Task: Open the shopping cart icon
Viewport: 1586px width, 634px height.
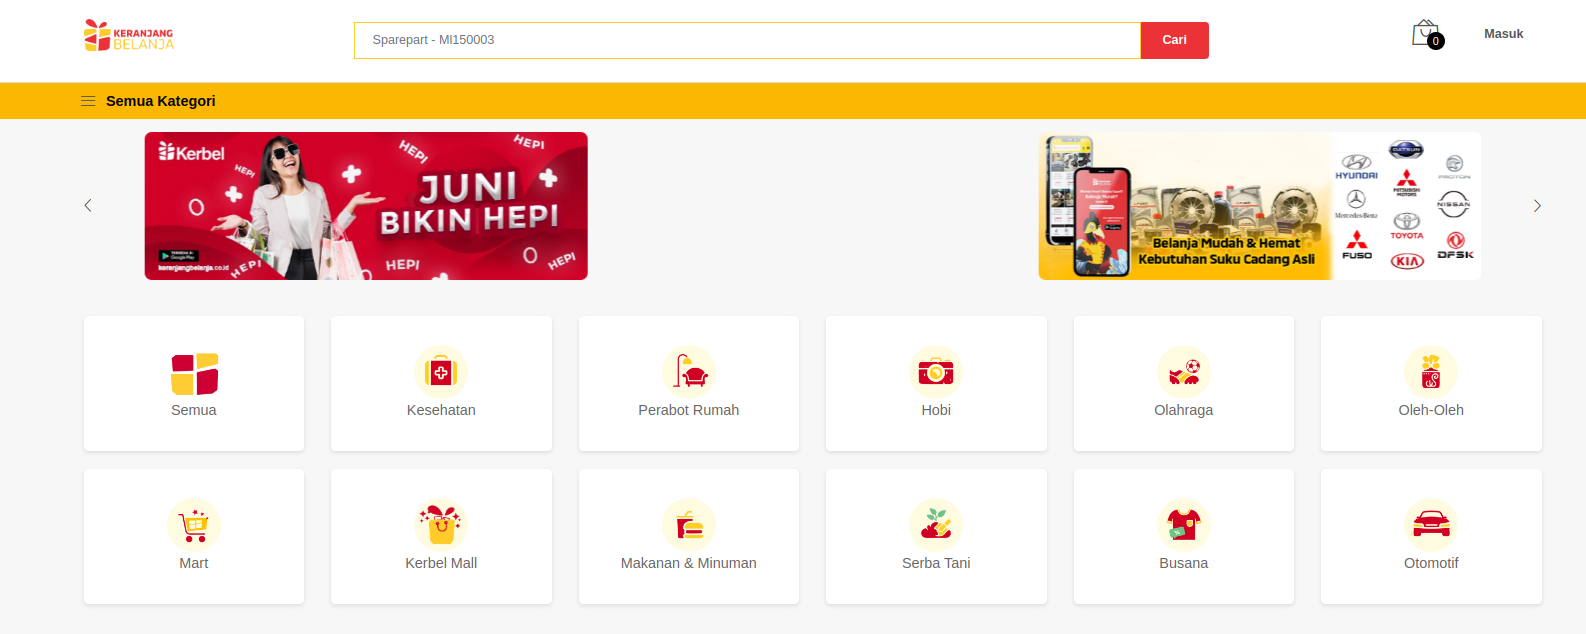Action: point(1426,34)
